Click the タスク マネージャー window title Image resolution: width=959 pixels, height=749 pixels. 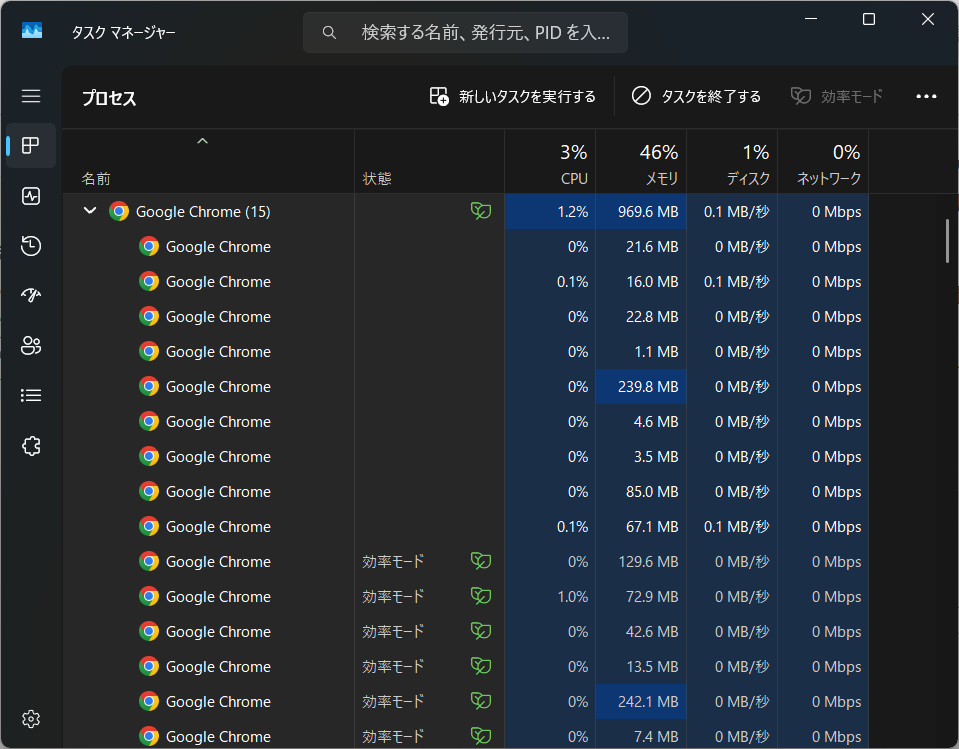(x=124, y=32)
